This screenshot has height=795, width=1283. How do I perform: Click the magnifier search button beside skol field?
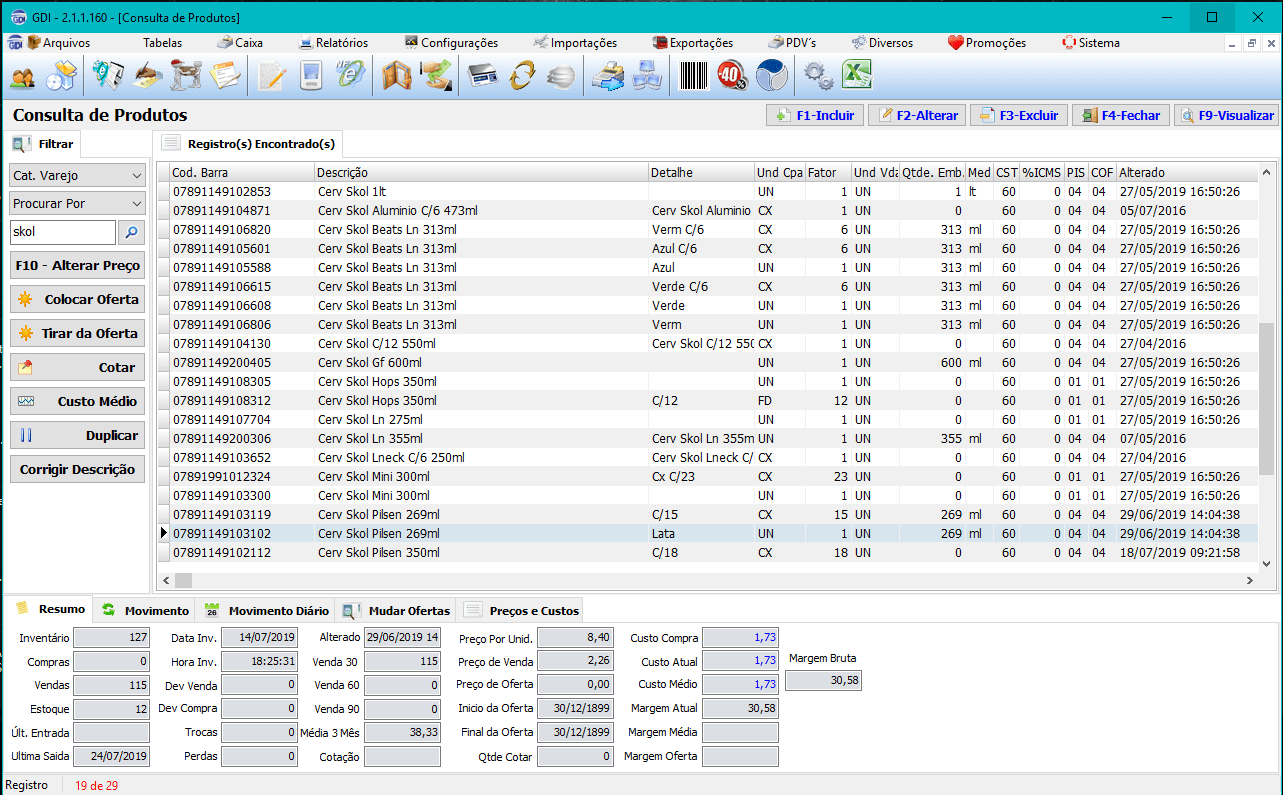131,233
